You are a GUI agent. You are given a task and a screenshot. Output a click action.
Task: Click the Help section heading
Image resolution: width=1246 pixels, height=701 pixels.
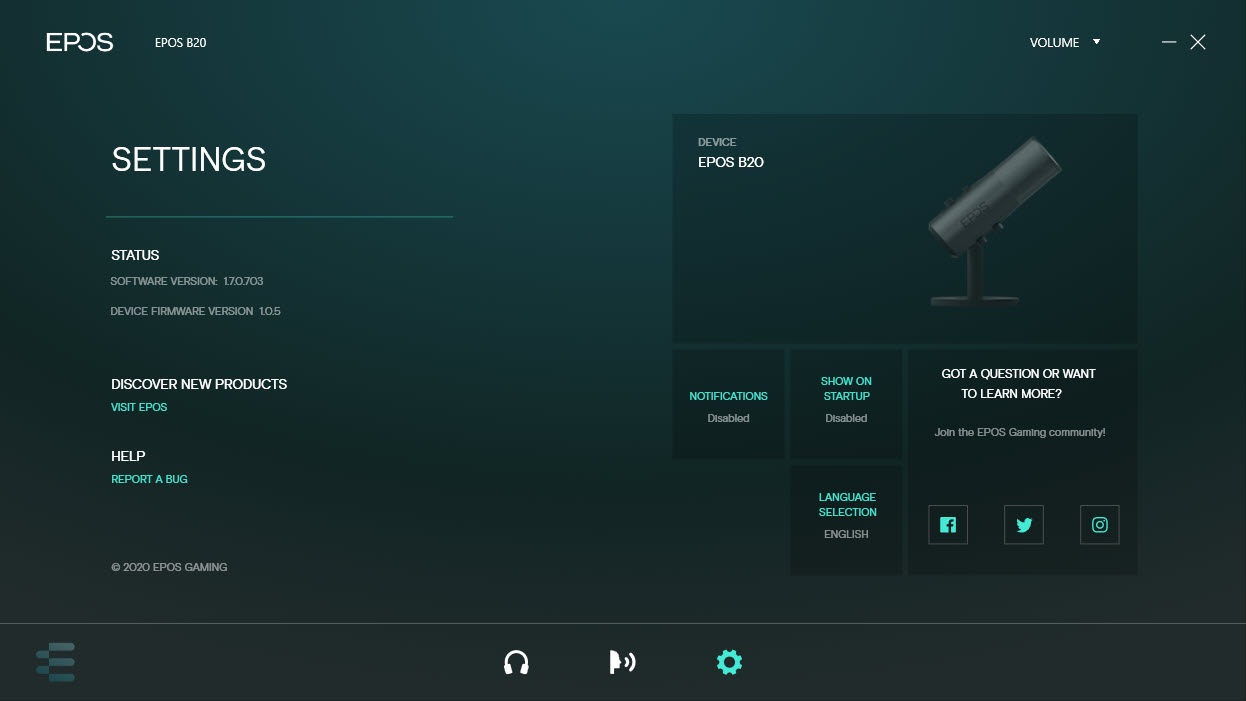[x=128, y=456]
